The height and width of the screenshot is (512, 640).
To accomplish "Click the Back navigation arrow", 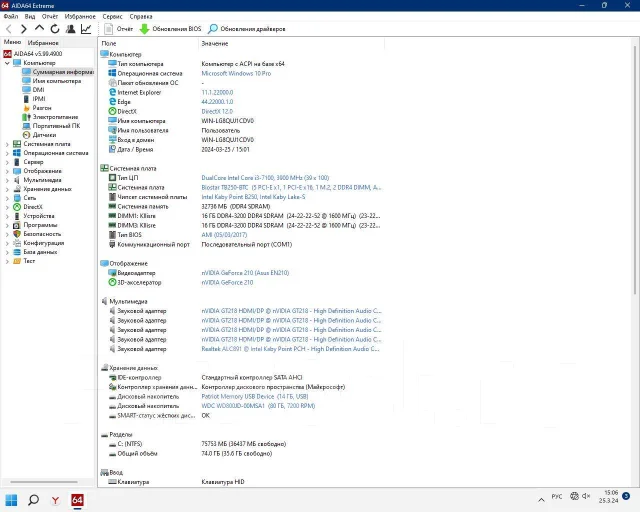I will click(x=9, y=29).
